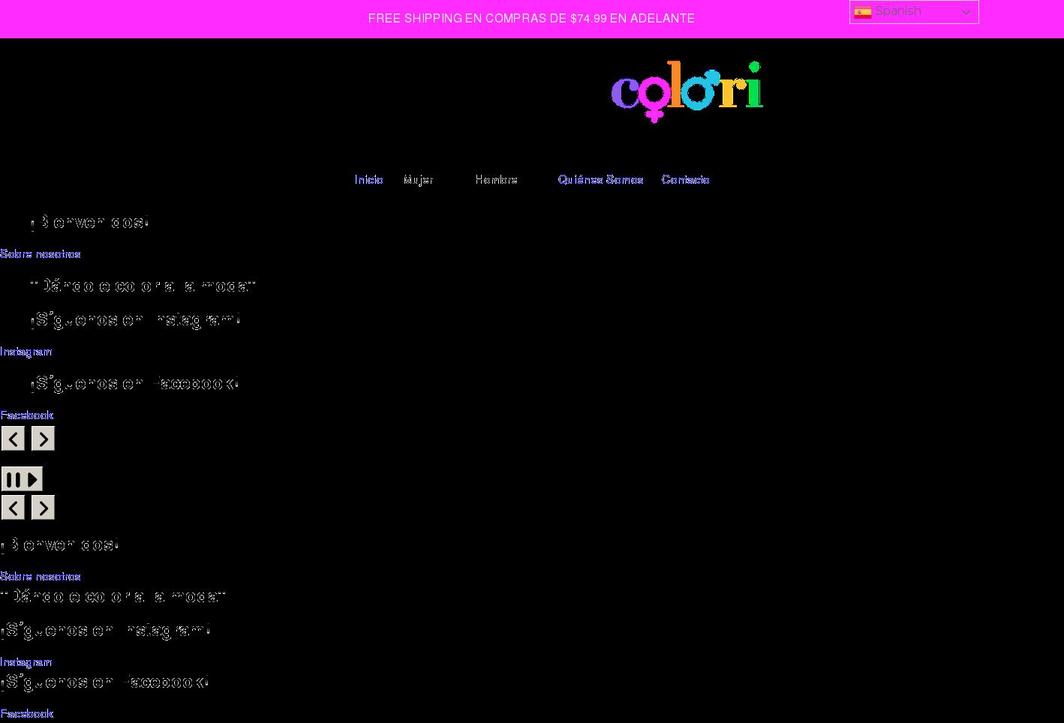The height and width of the screenshot is (723, 1064).
Task: Select the lower ¡Síguenos en Instagram! heading
Action: (105, 631)
